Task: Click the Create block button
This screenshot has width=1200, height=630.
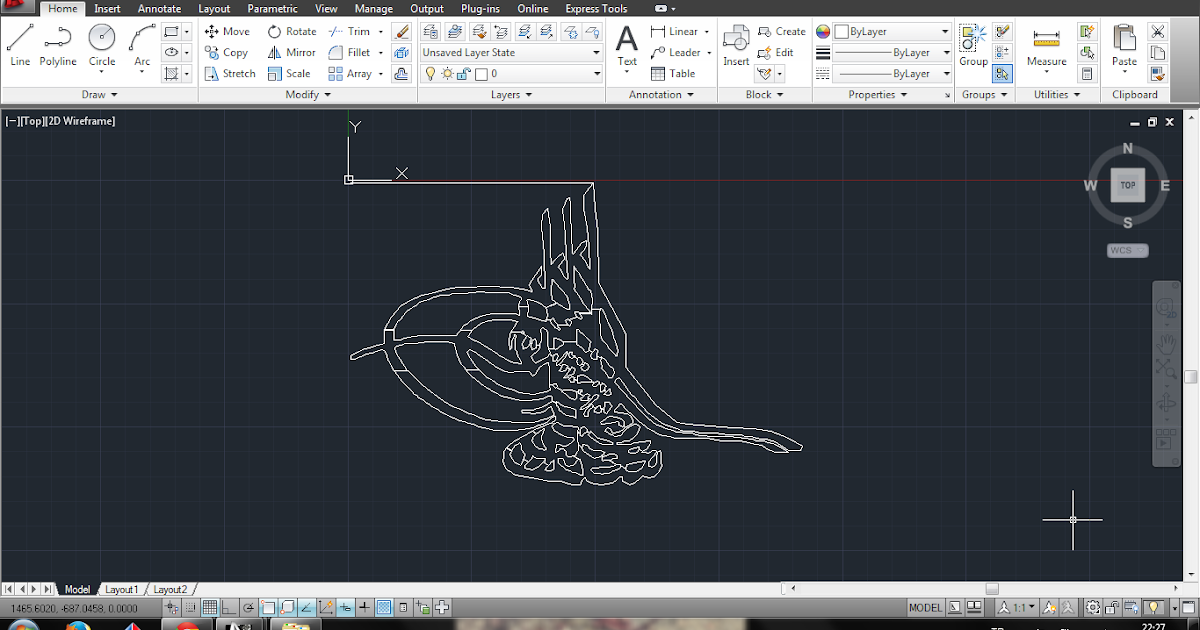Action: pyautogui.click(x=781, y=31)
